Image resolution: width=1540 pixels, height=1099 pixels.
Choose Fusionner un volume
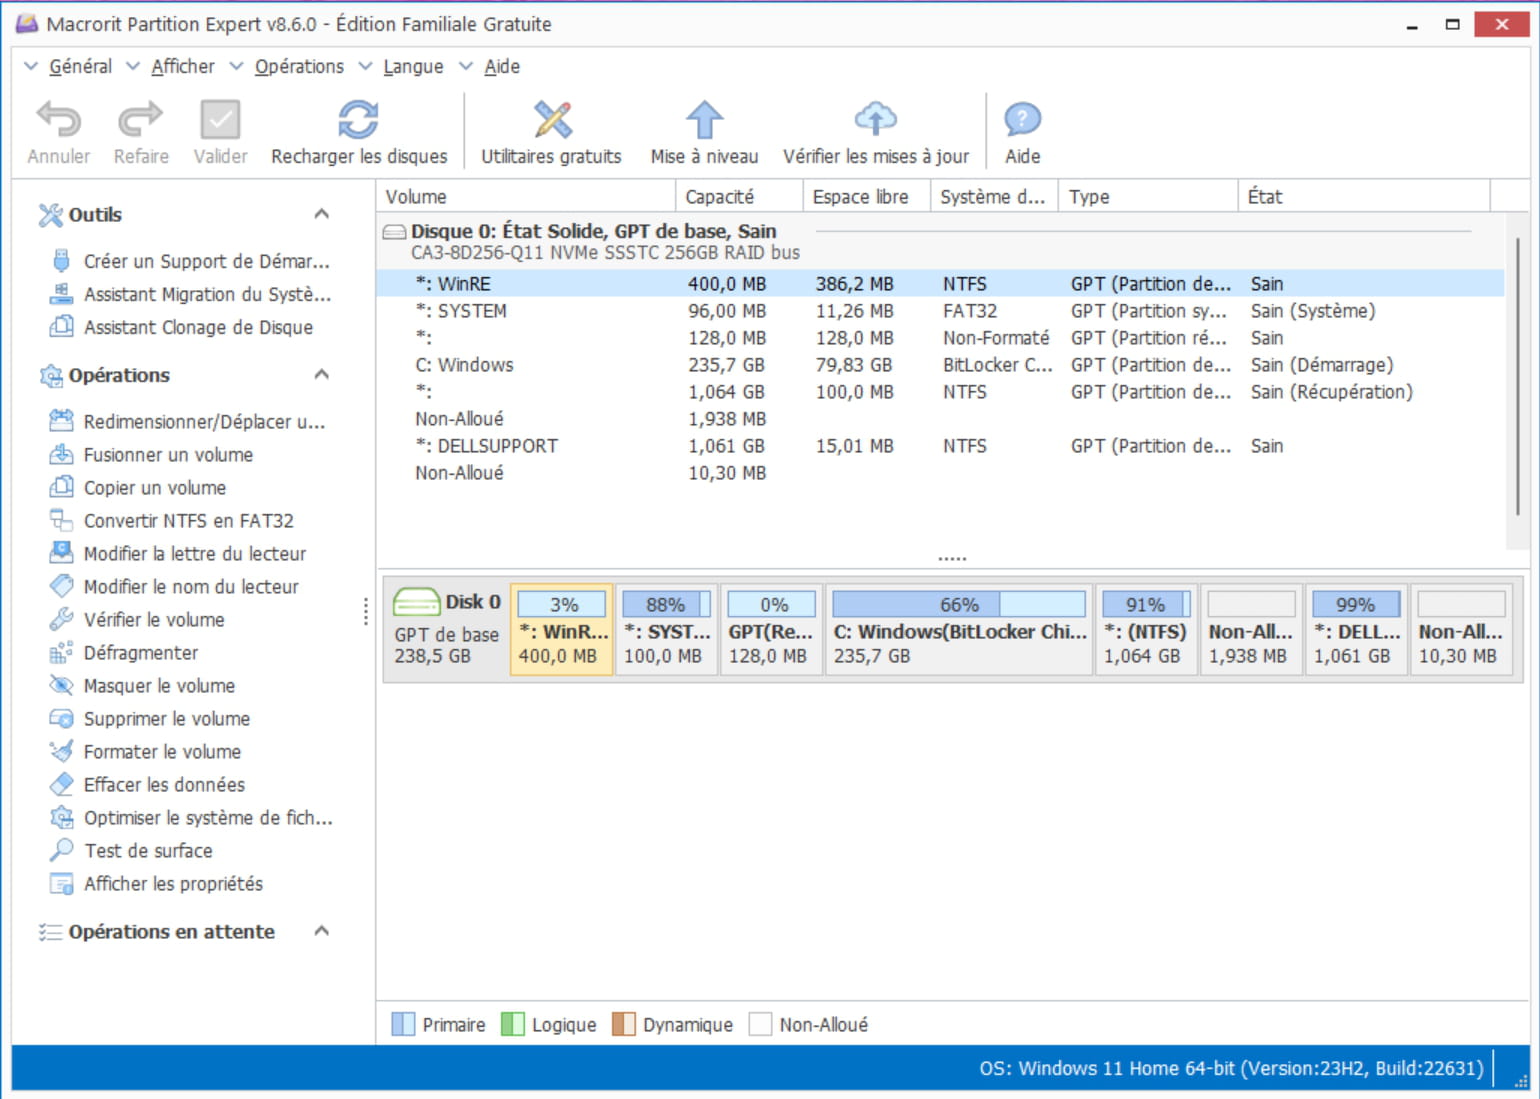[x=152, y=455]
